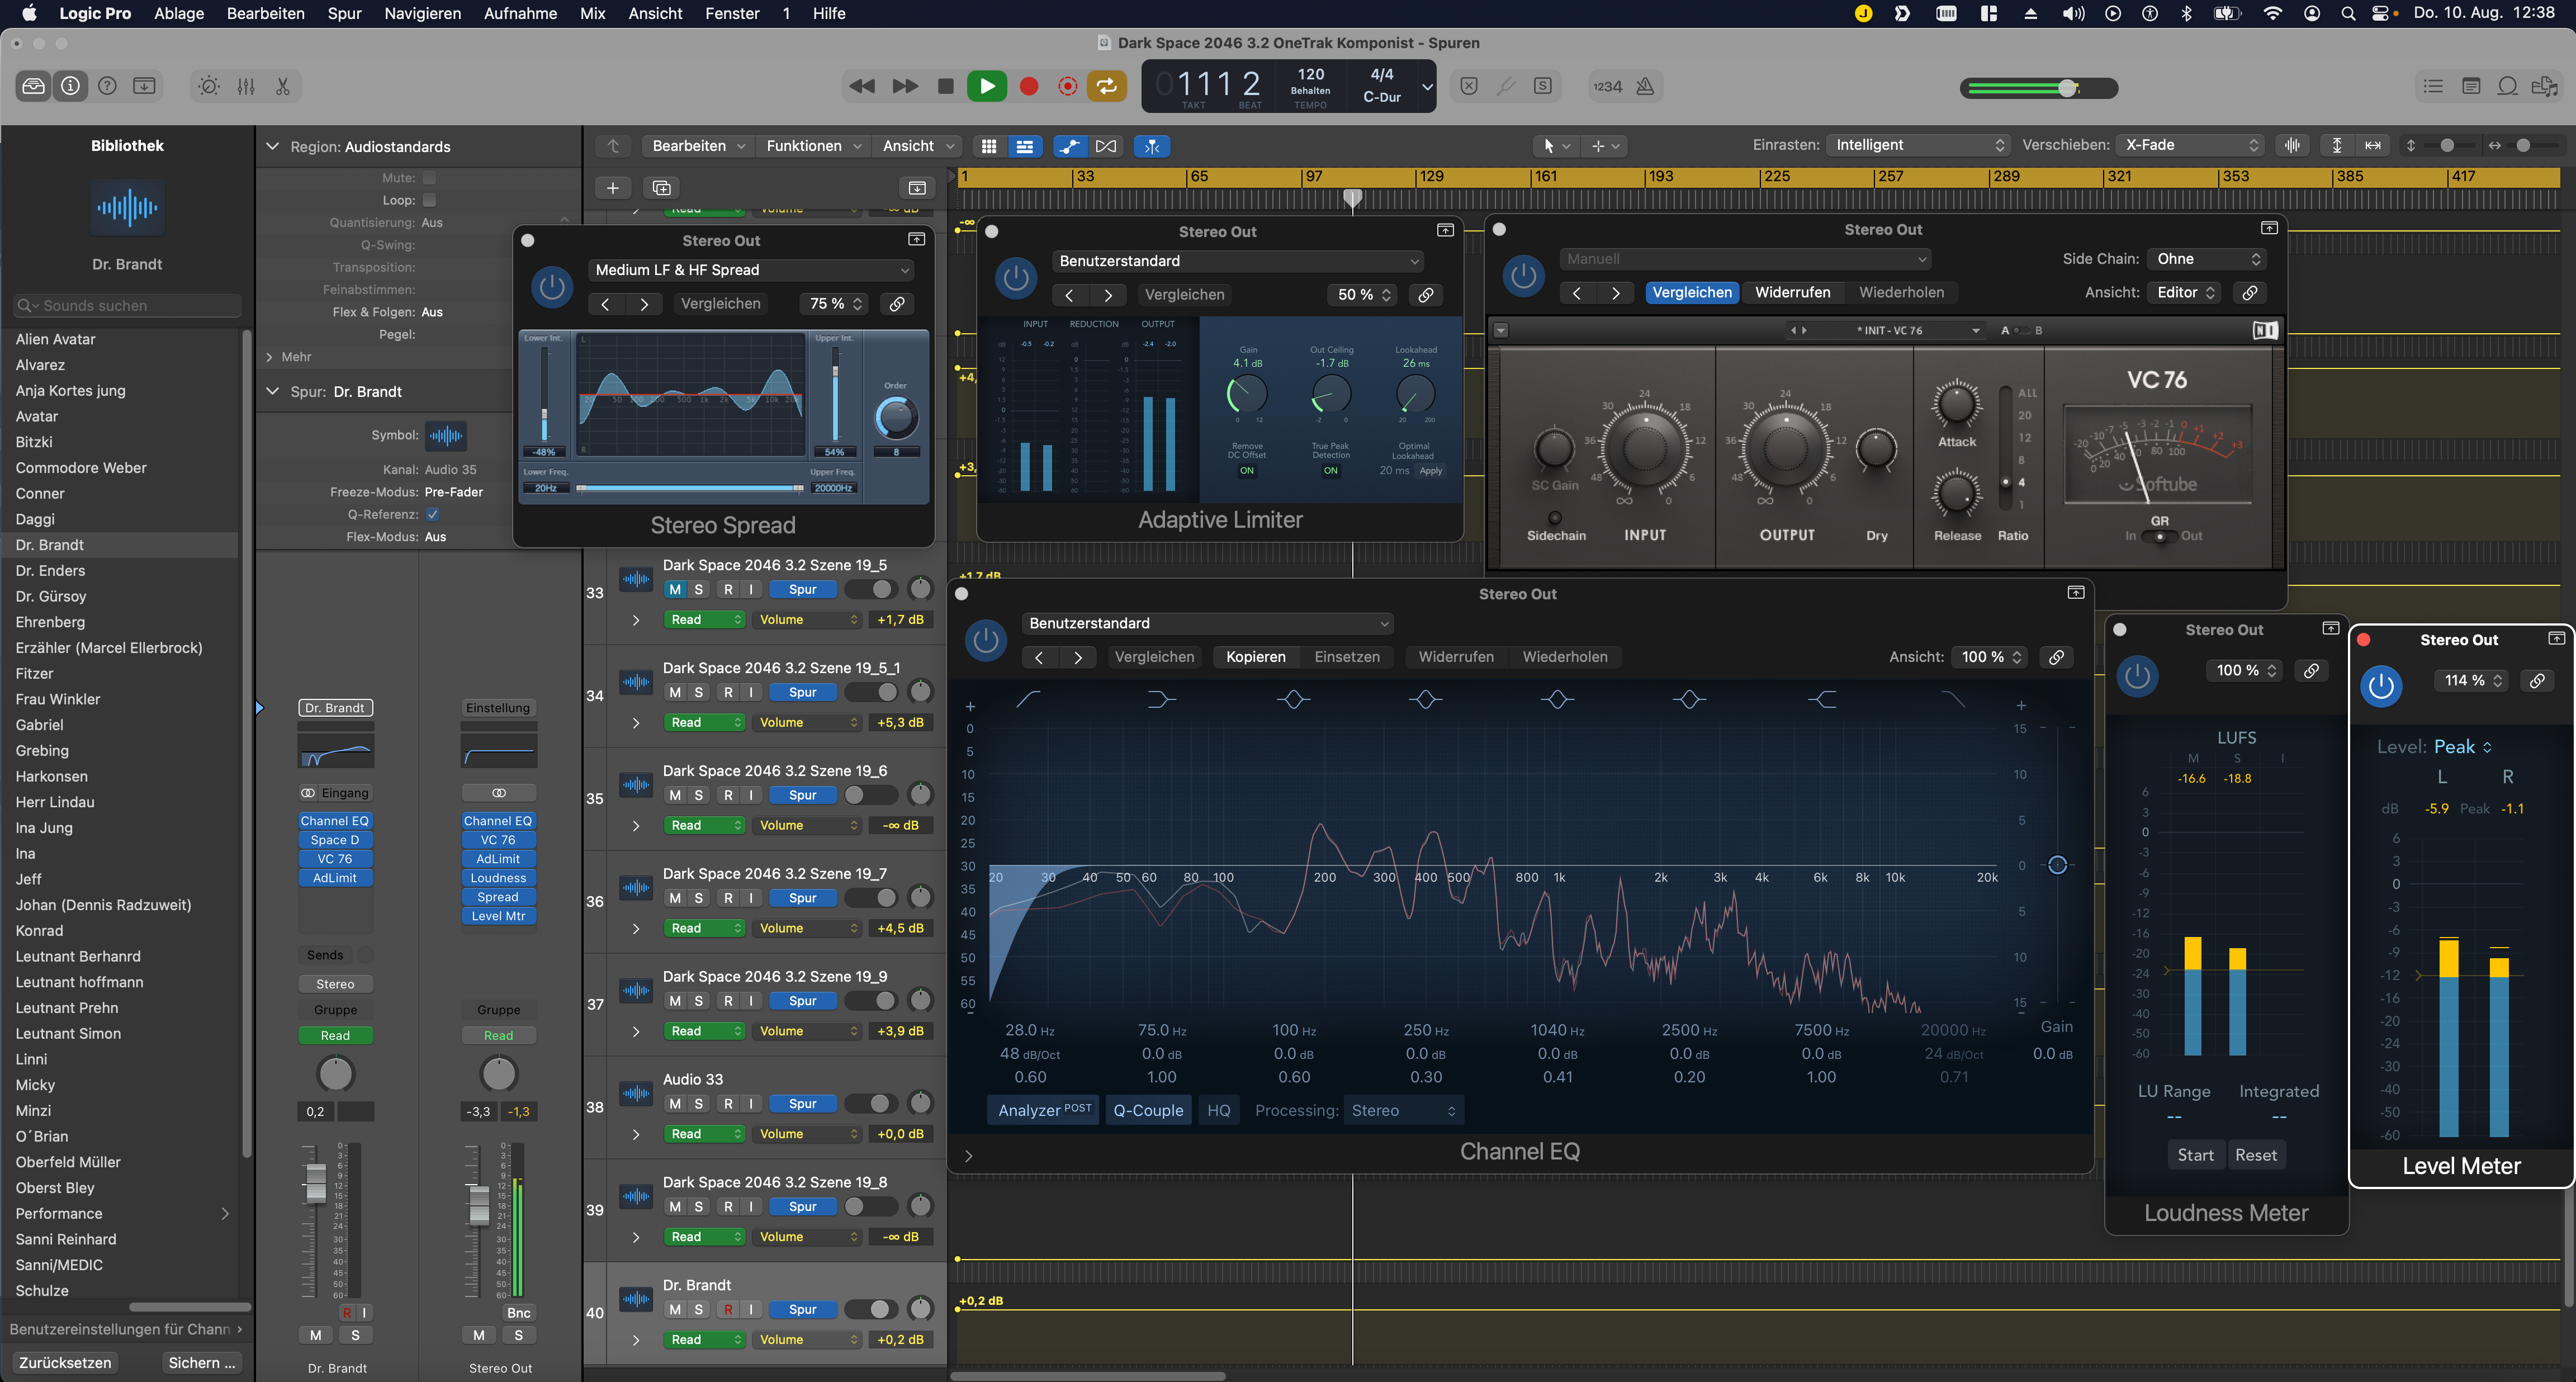Open the Editors scissors icon
The image size is (2576, 1382).
pos(283,86)
